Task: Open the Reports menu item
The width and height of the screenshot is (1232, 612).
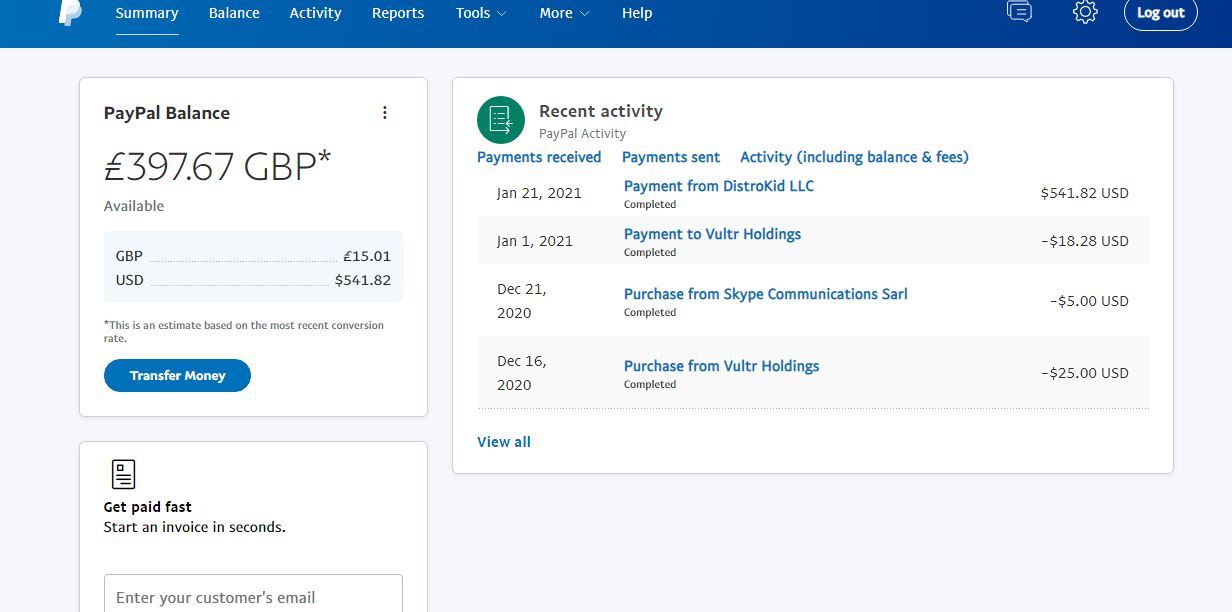Action: click(398, 13)
